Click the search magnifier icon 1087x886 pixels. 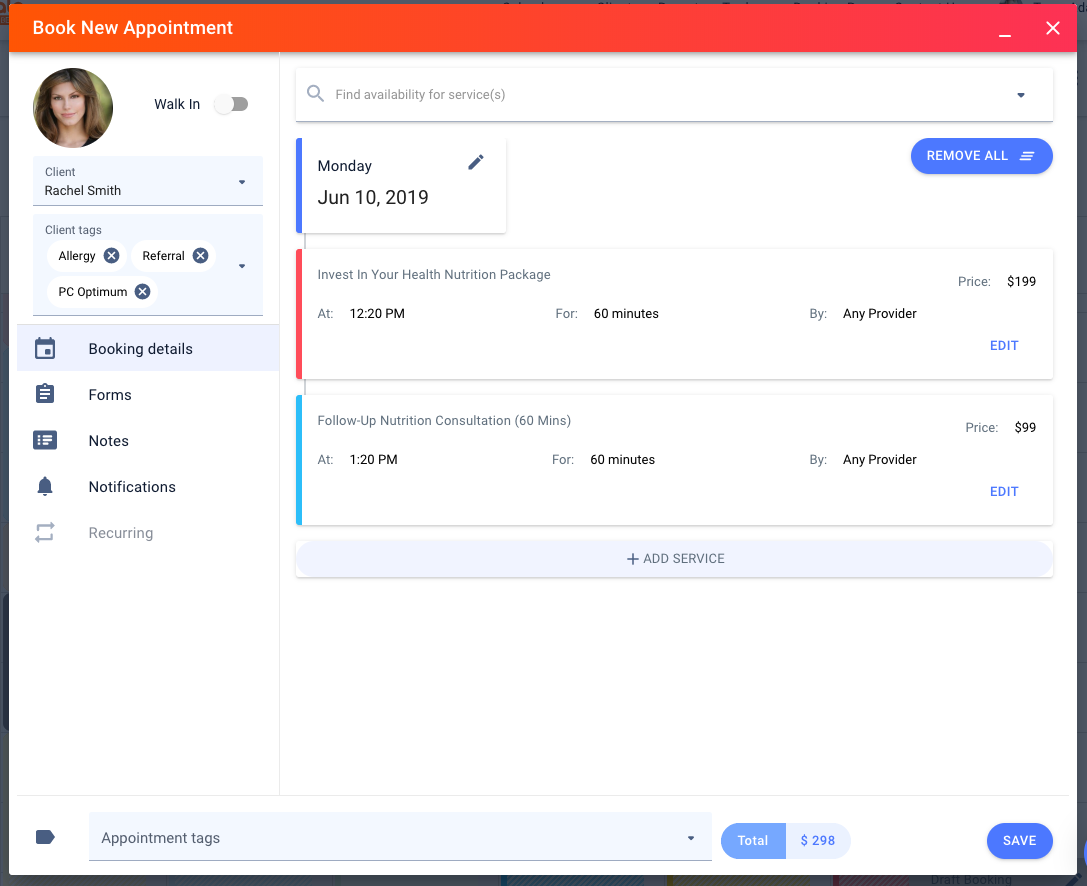pyautogui.click(x=315, y=94)
